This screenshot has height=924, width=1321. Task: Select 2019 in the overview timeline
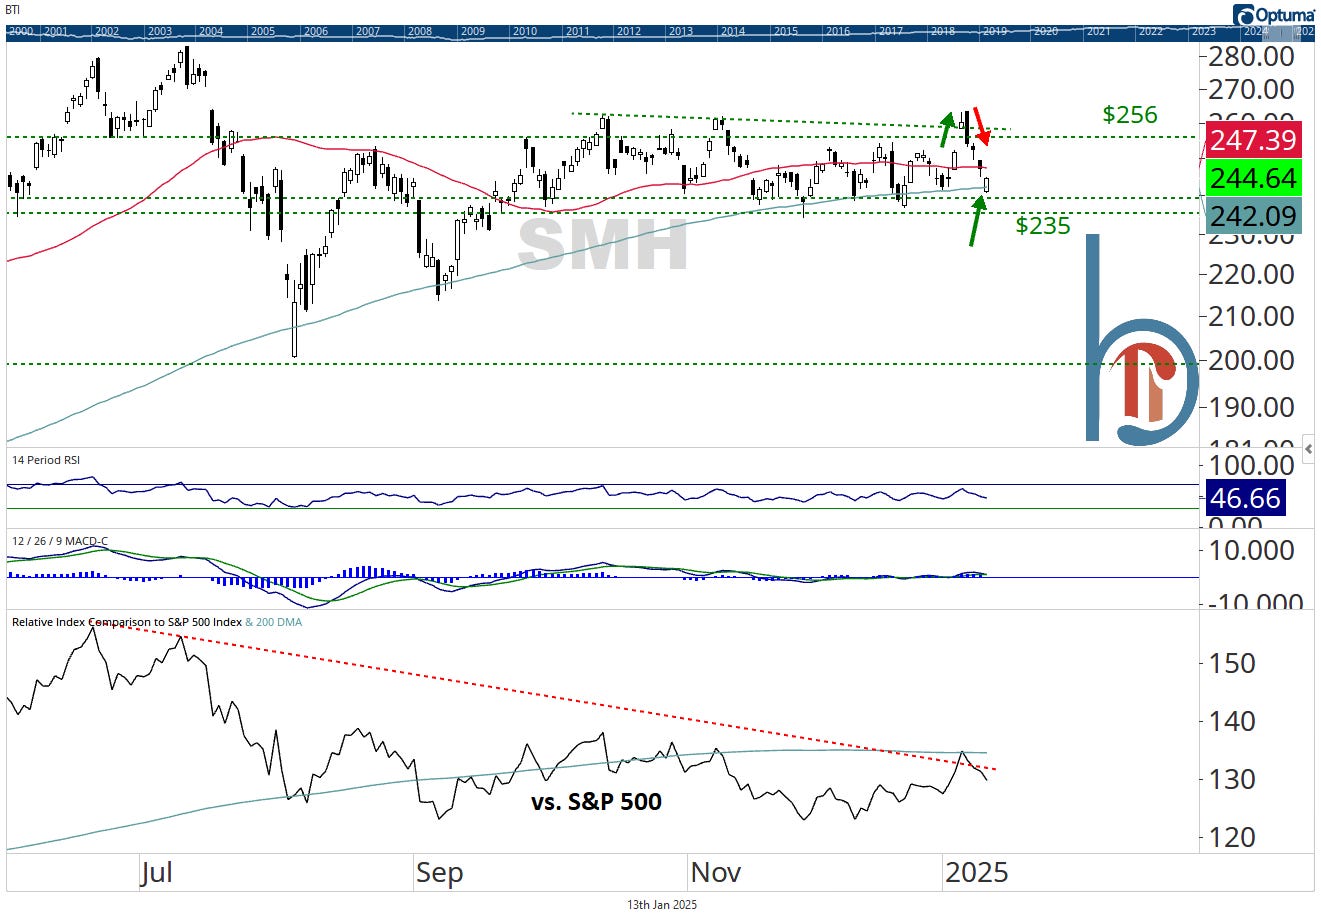(x=994, y=31)
